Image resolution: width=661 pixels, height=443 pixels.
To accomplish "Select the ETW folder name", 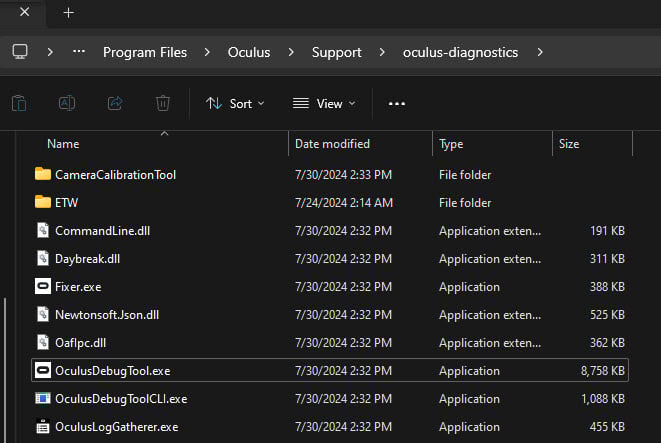I will (67, 203).
